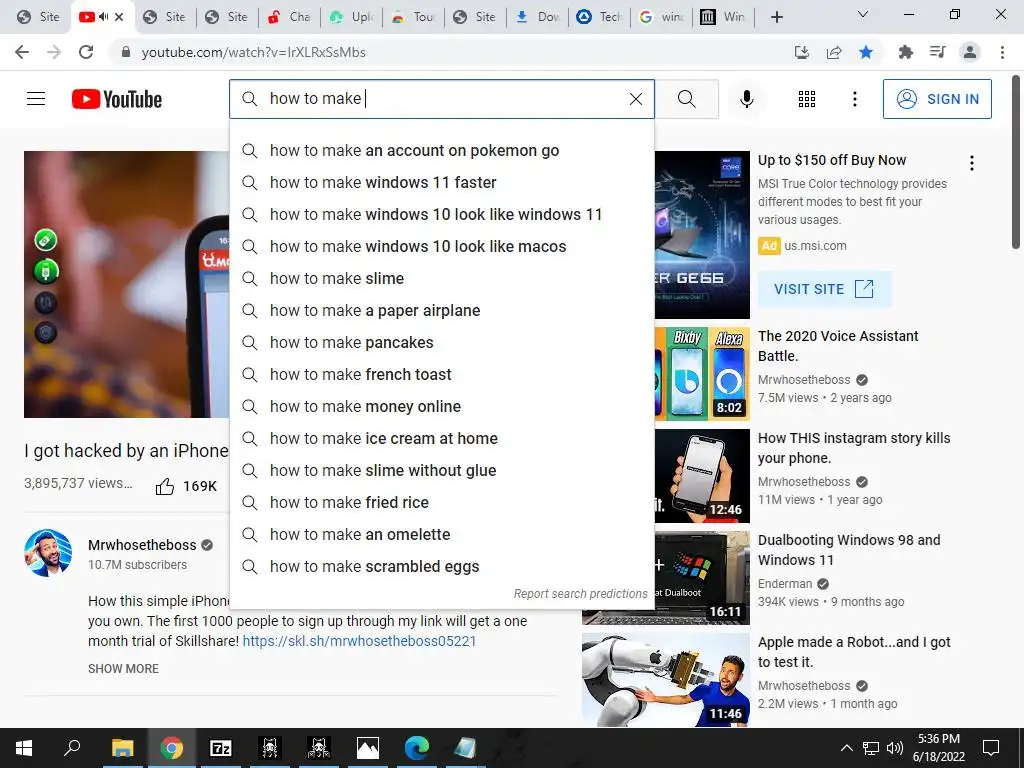This screenshot has width=1024, height=768.
Task: Go back with browser back arrow
Action: (x=22, y=52)
